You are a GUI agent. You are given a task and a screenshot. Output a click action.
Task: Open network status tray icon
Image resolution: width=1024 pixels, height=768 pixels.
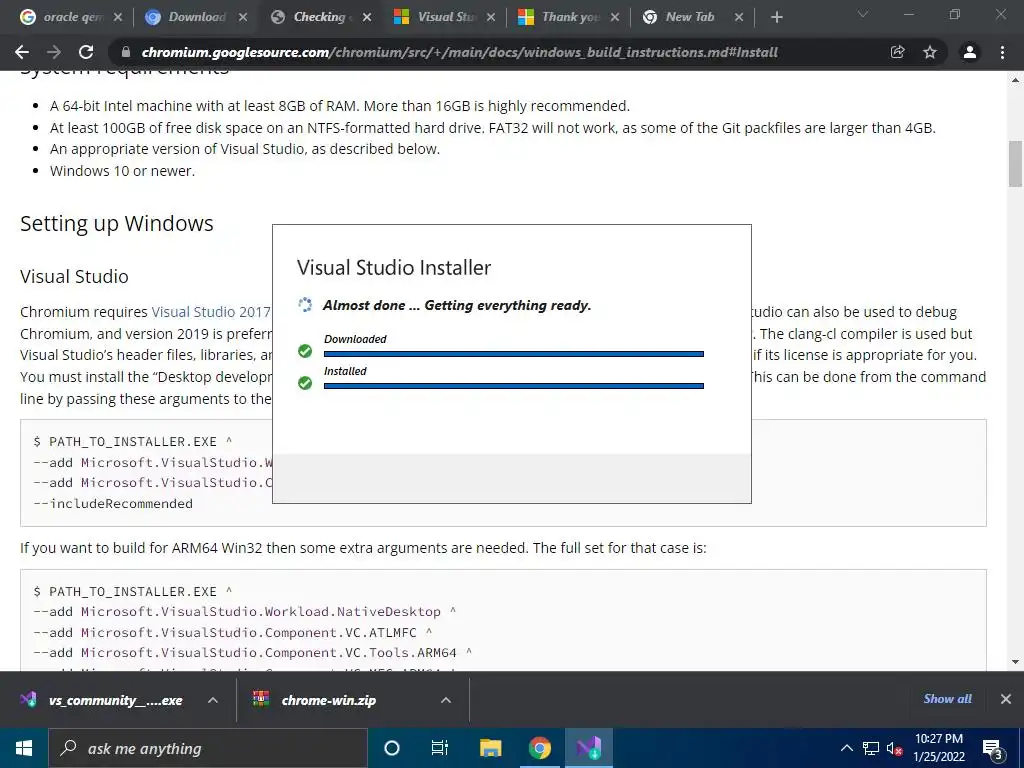(871, 748)
